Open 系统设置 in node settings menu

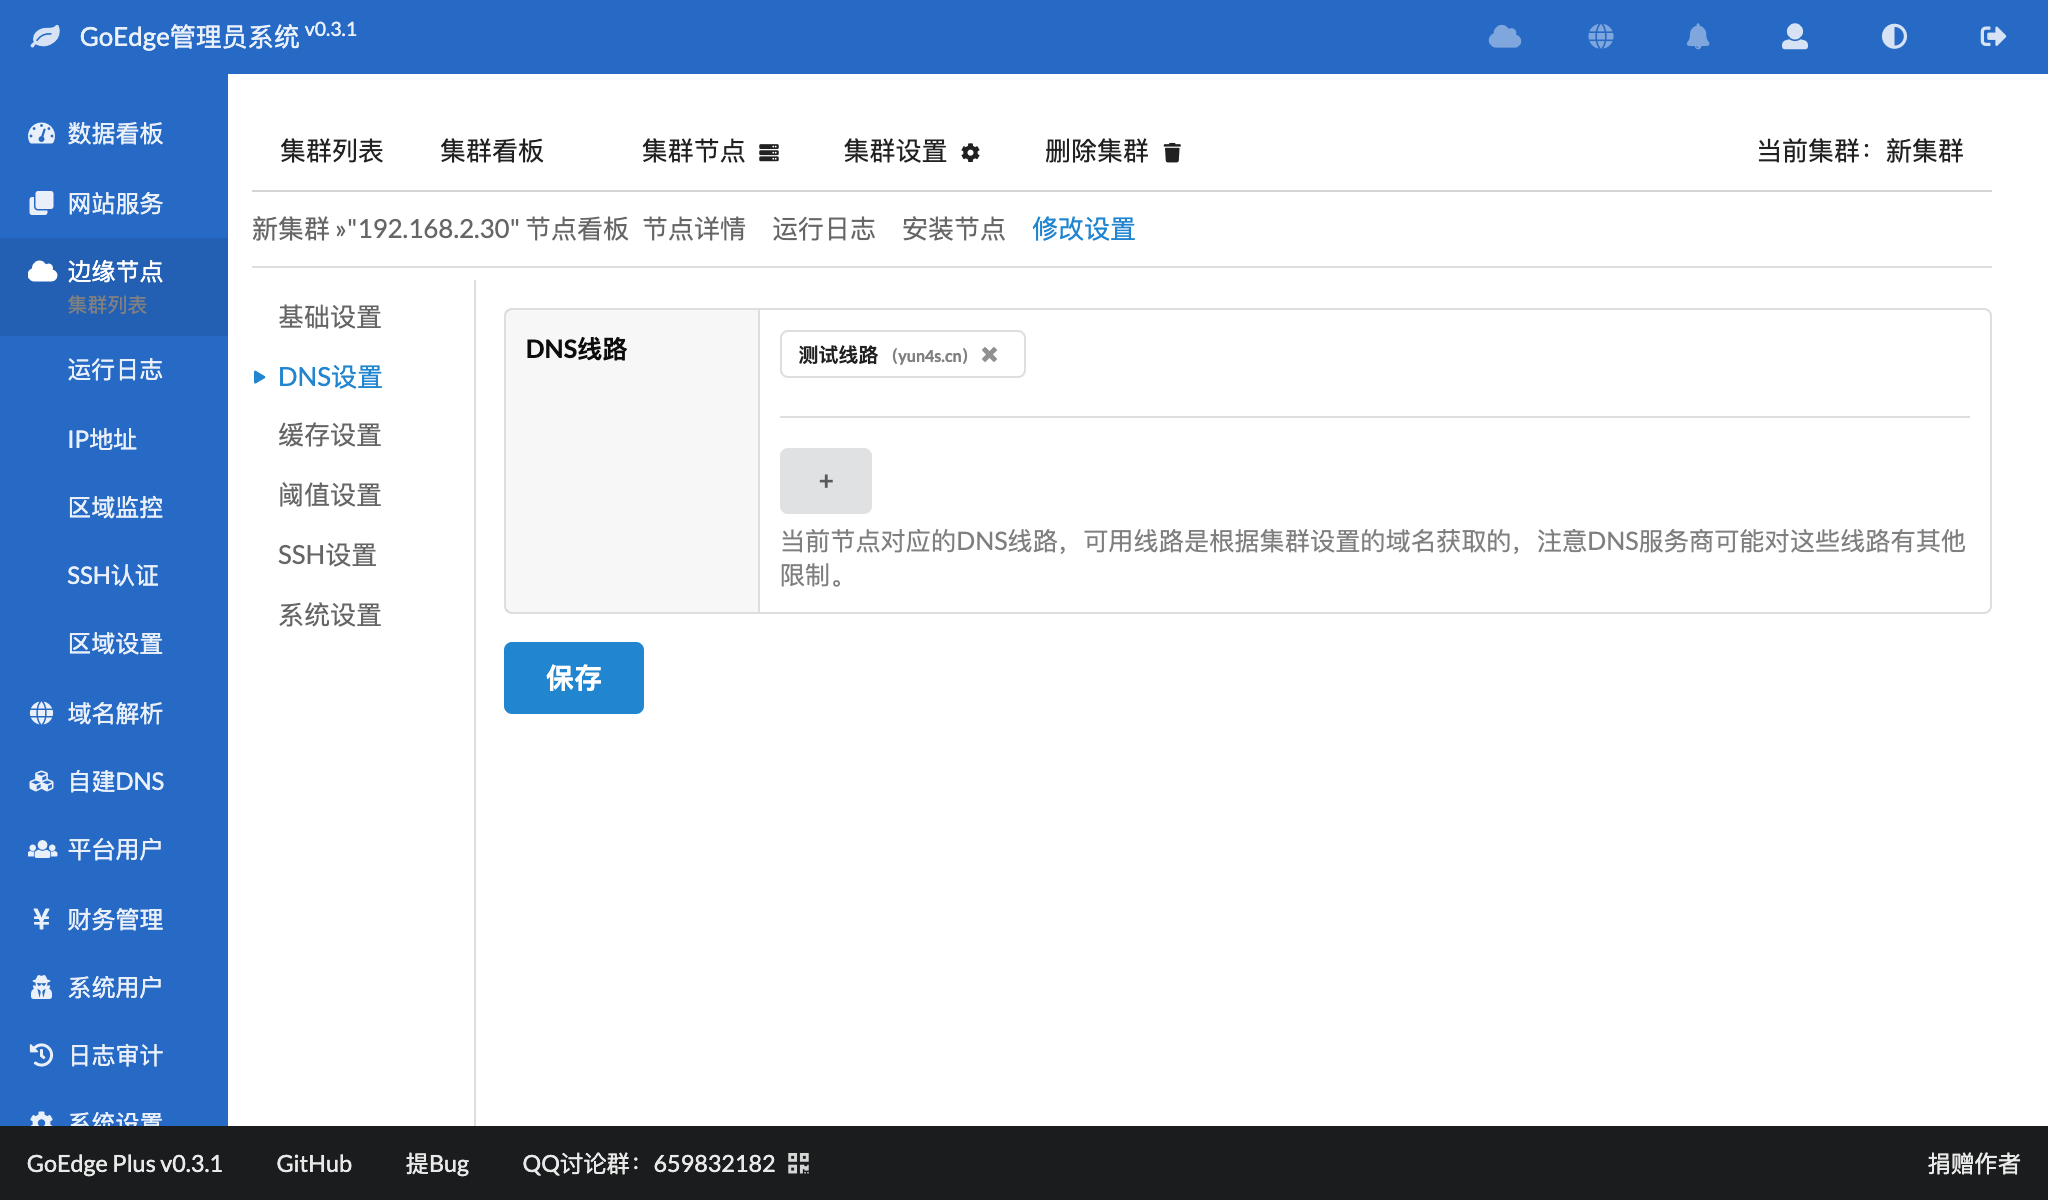click(330, 615)
